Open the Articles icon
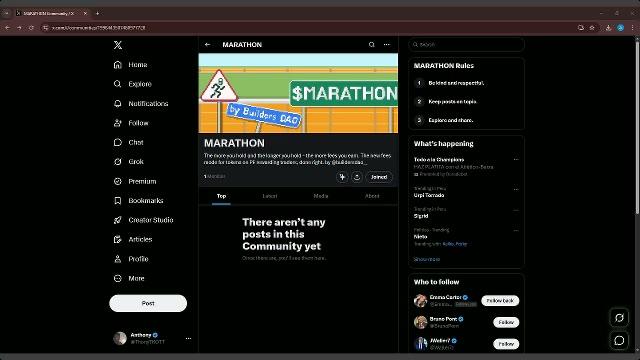 pyautogui.click(x=118, y=239)
